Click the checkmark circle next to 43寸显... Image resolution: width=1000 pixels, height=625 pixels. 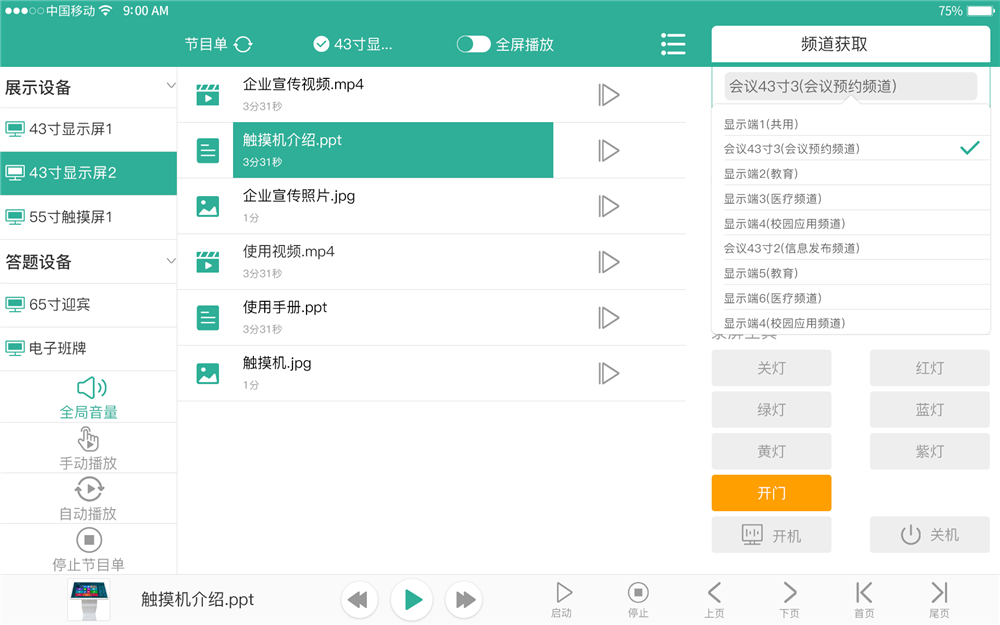pos(321,44)
